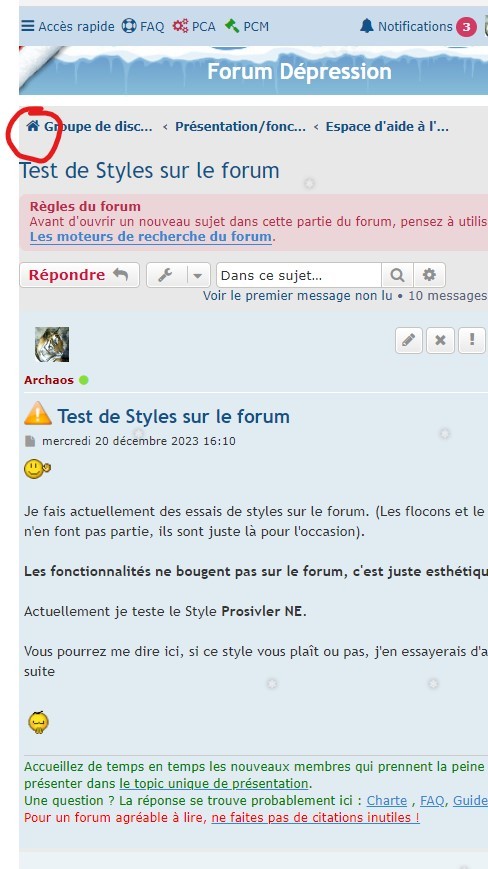488x869 pixels.
Task: Open "Les moteurs de recherche du forum" link
Action: (x=151, y=237)
